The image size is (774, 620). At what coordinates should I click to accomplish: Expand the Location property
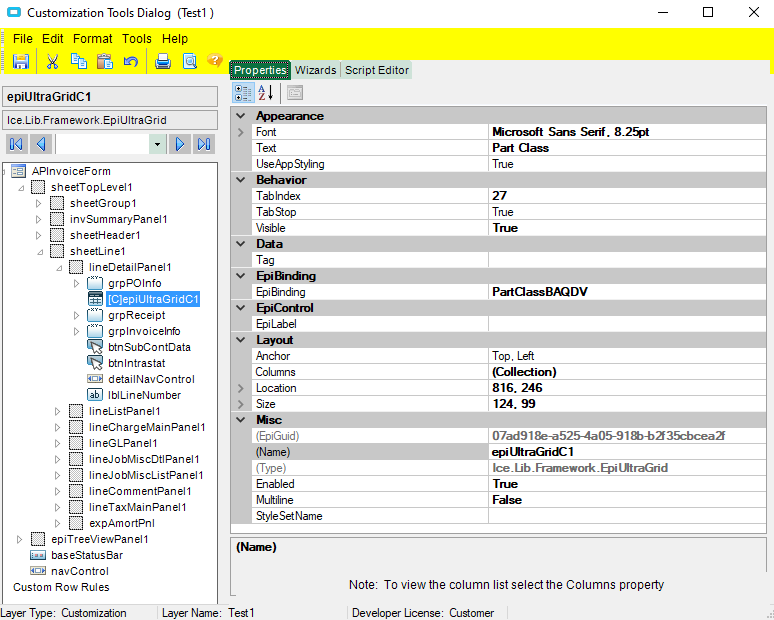coord(241,388)
